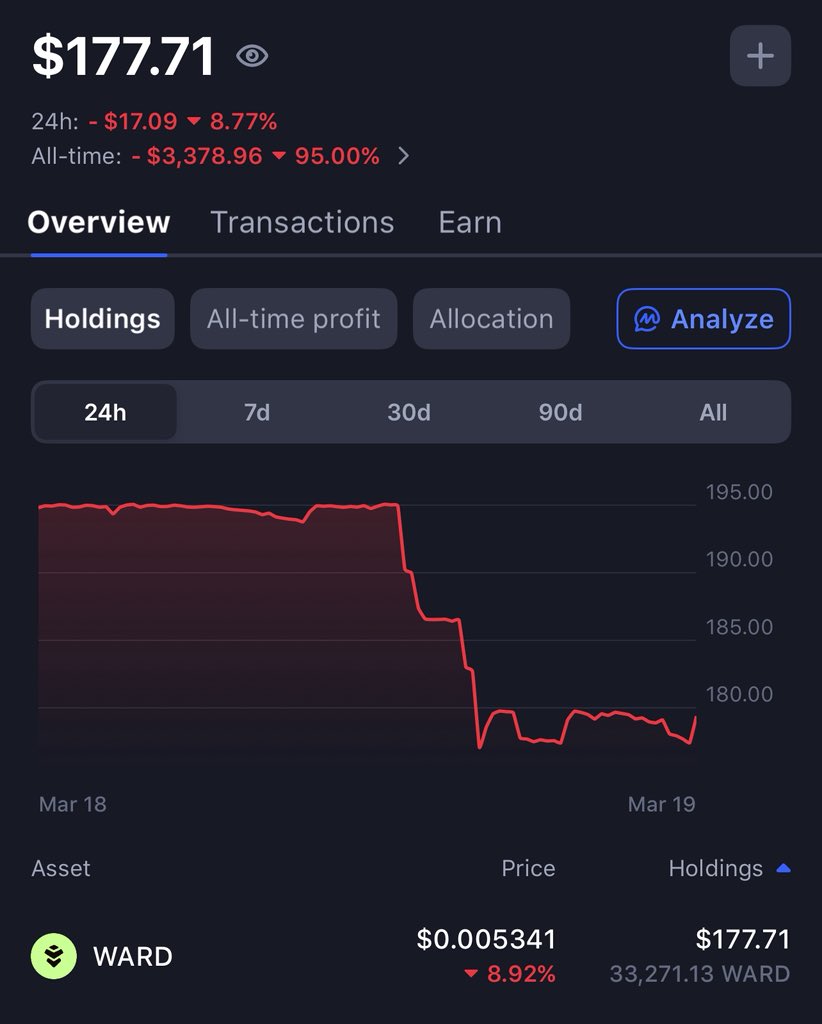The image size is (822, 1024).
Task: Switch to the Transactions tab
Action: click(302, 222)
